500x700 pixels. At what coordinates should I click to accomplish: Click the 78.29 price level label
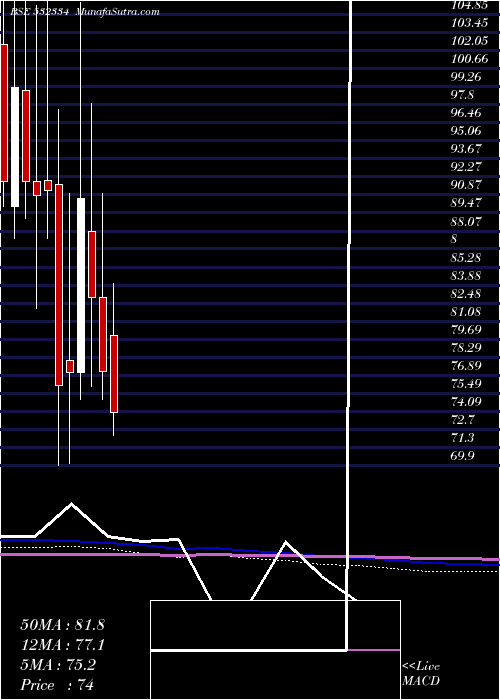coord(467,347)
